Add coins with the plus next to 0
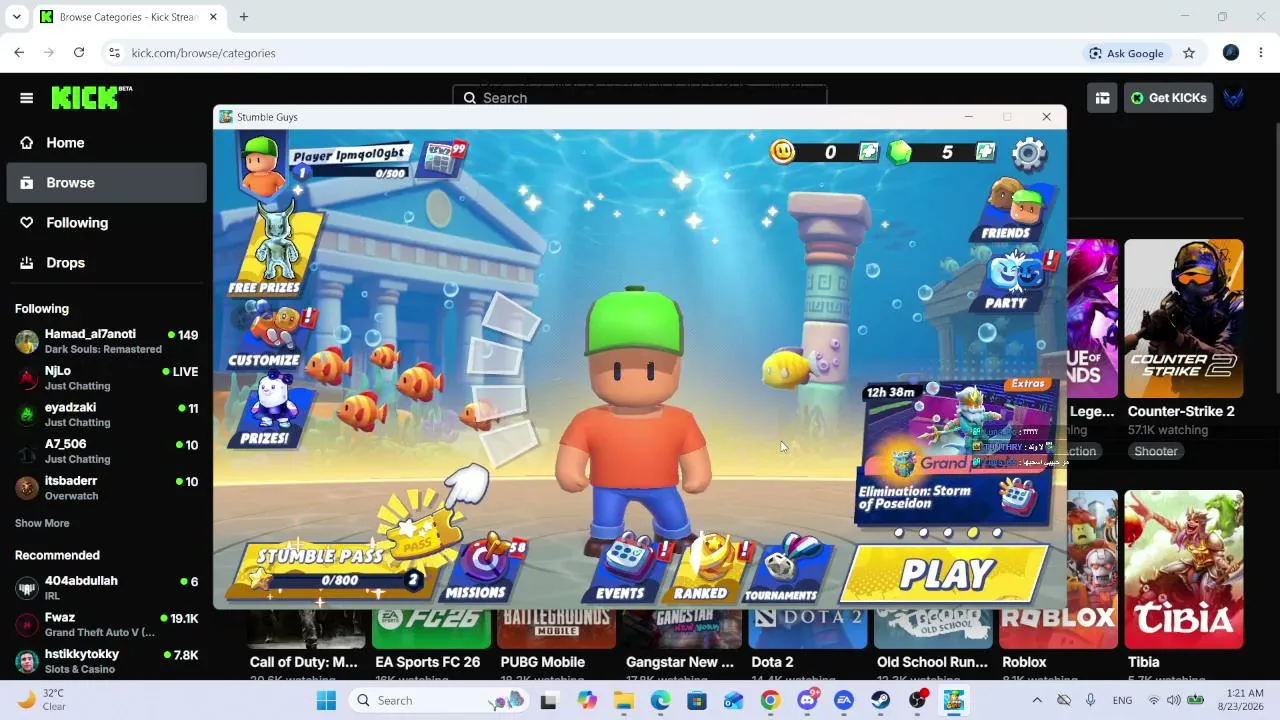Screen dimensions: 1280x720 pyautogui.click(x=869, y=152)
